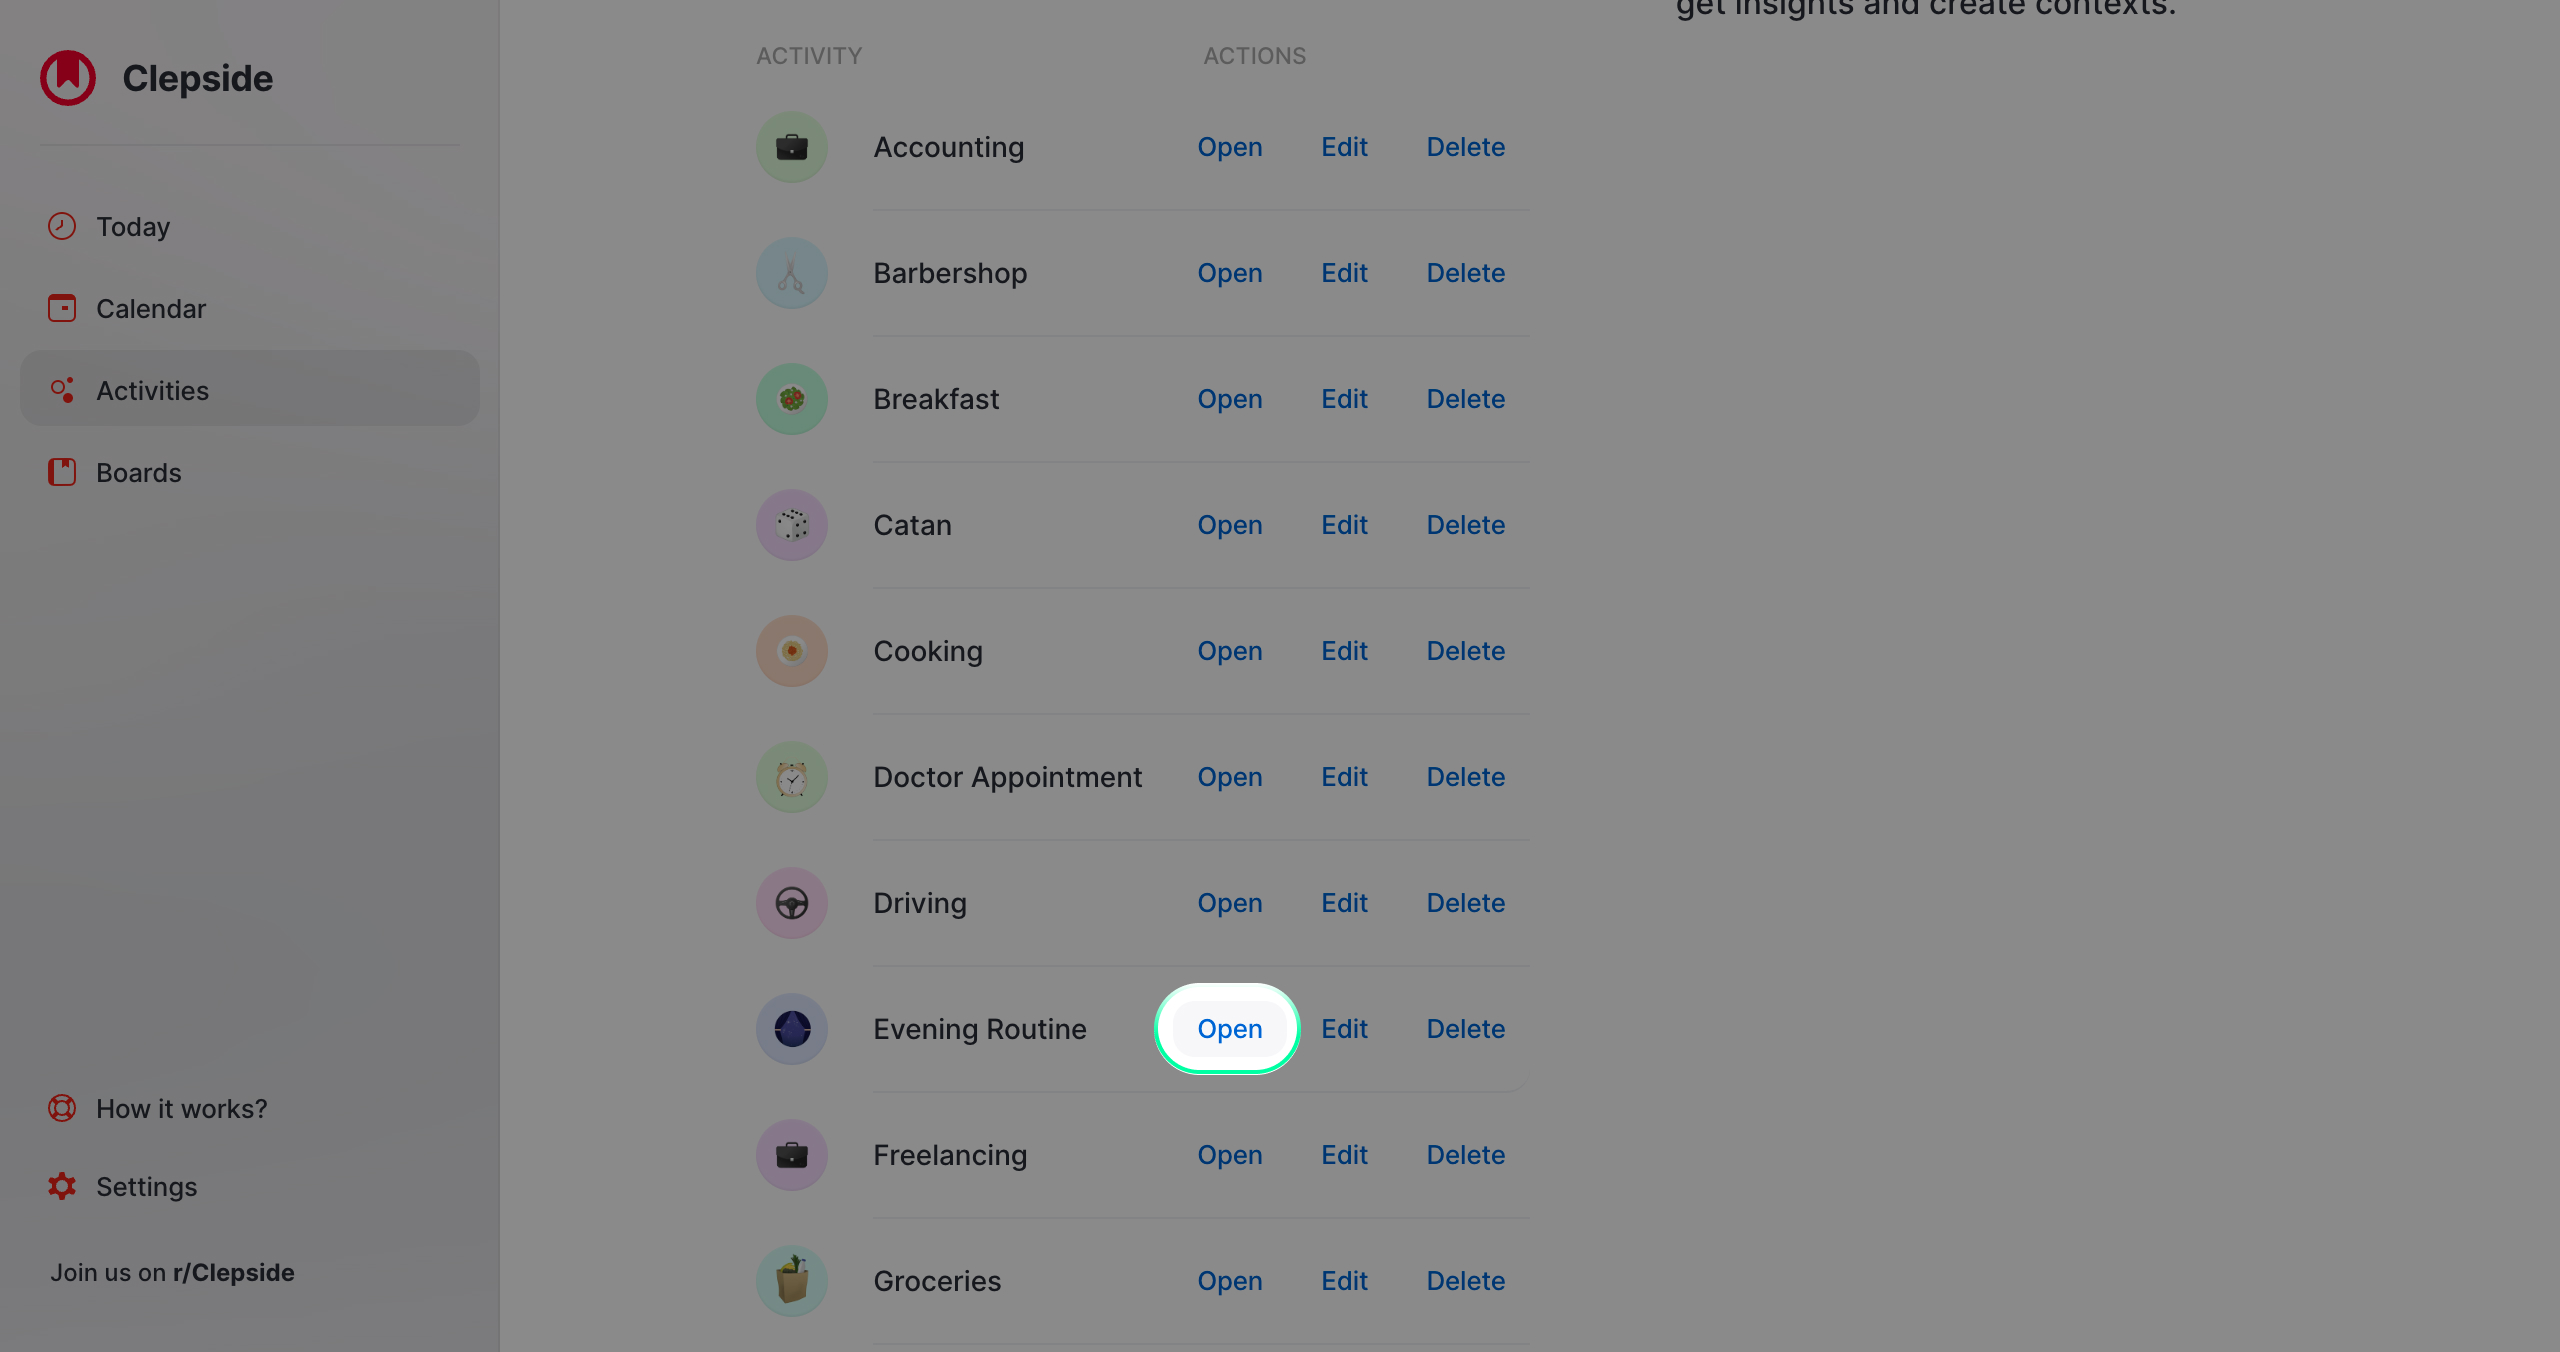
Task: Delete the Freelancing activity
Action: point(1465,1155)
